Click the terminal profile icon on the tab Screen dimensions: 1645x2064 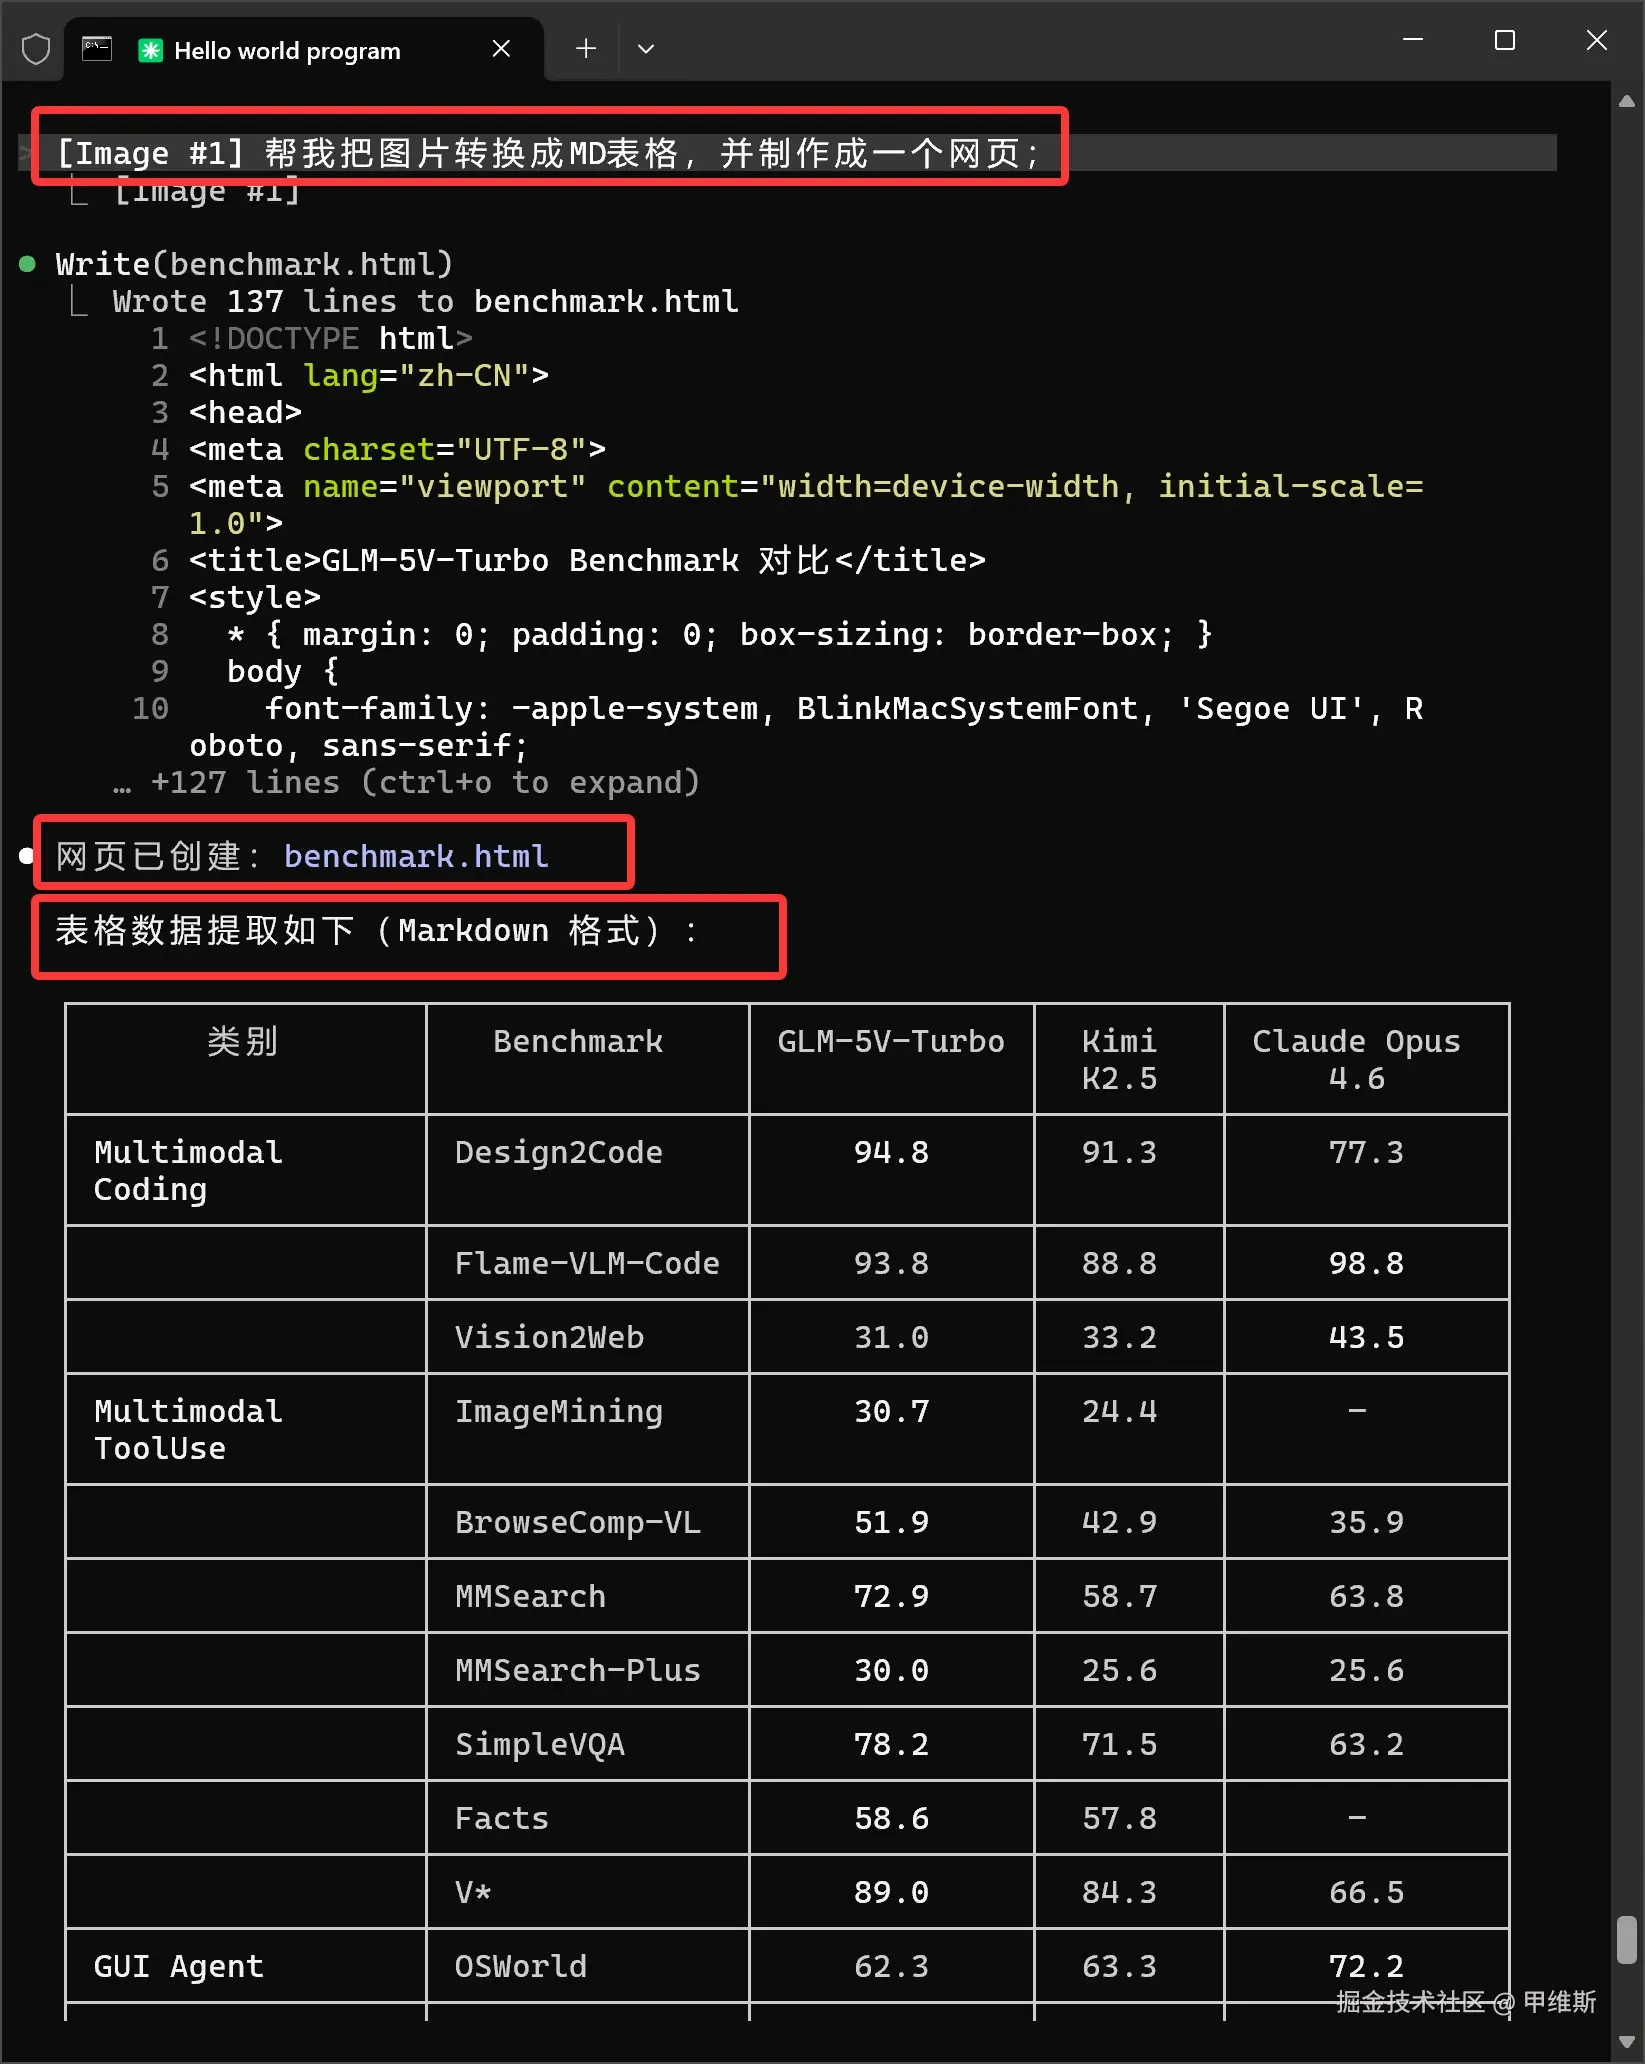pyautogui.click(x=96, y=49)
